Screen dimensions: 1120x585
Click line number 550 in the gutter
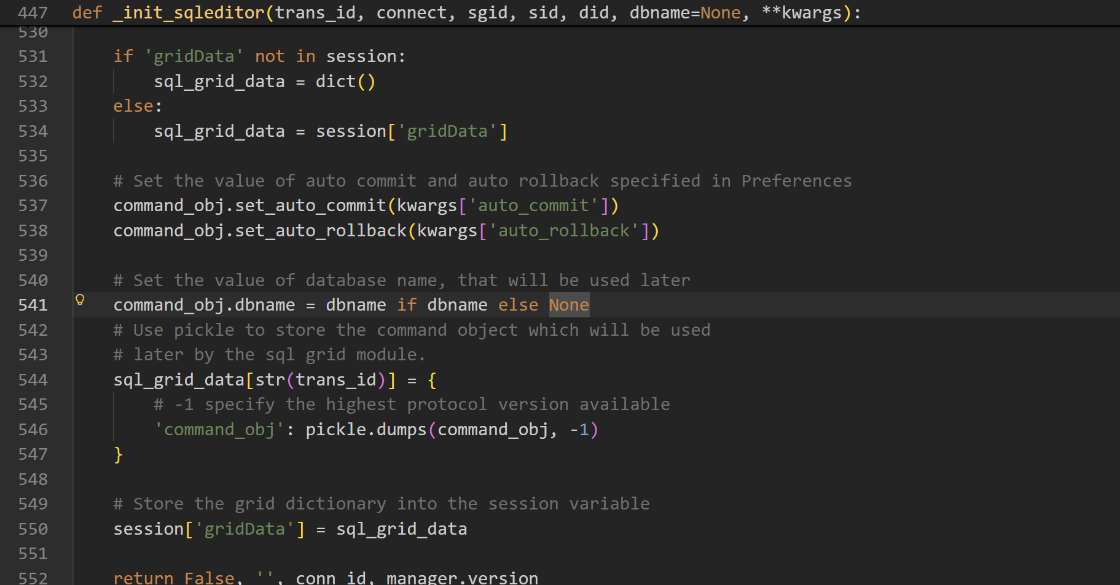(x=32, y=529)
